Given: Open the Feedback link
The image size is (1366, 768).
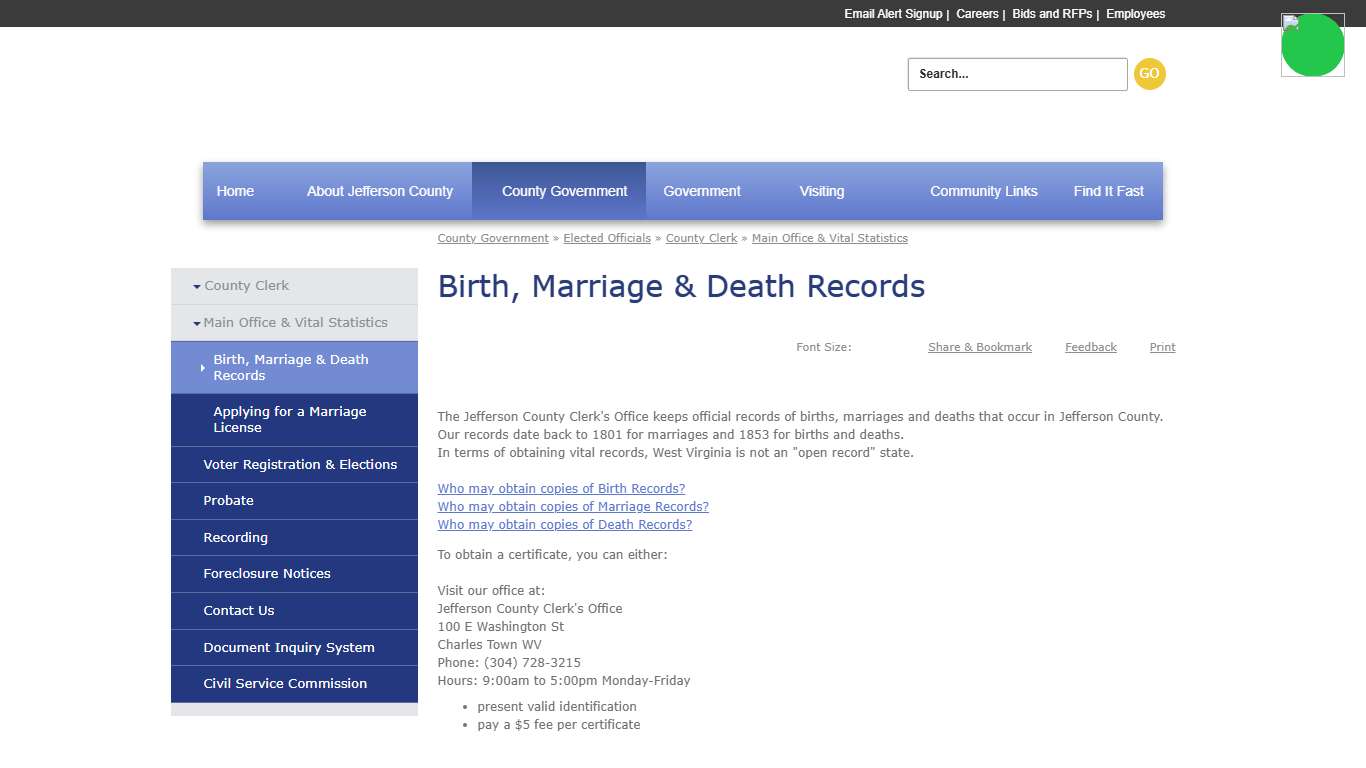Looking at the screenshot, I should click(1090, 347).
